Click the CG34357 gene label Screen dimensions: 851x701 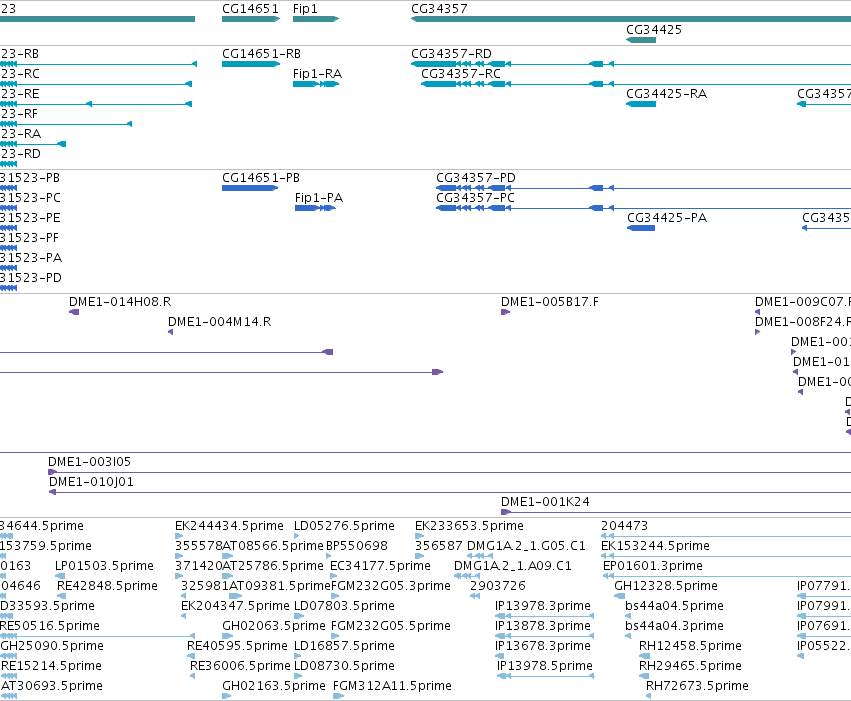point(439,9)
